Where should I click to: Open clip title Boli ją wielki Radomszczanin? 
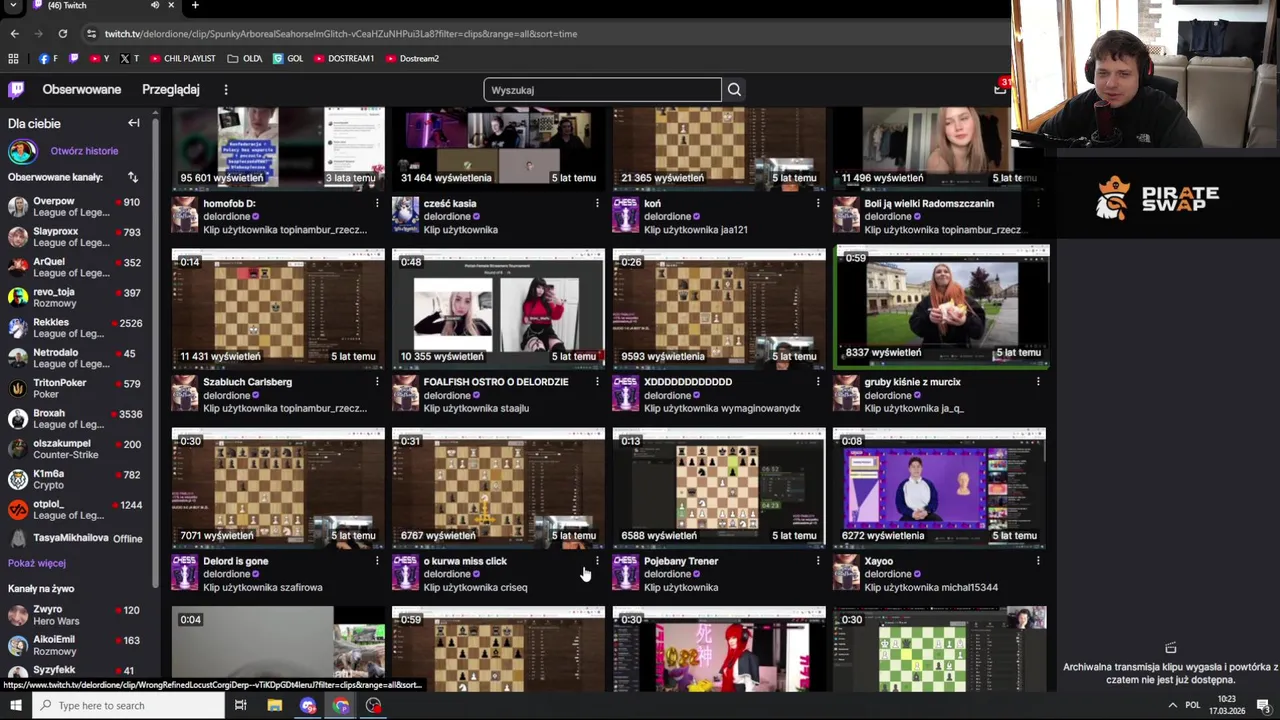(929, 203)
